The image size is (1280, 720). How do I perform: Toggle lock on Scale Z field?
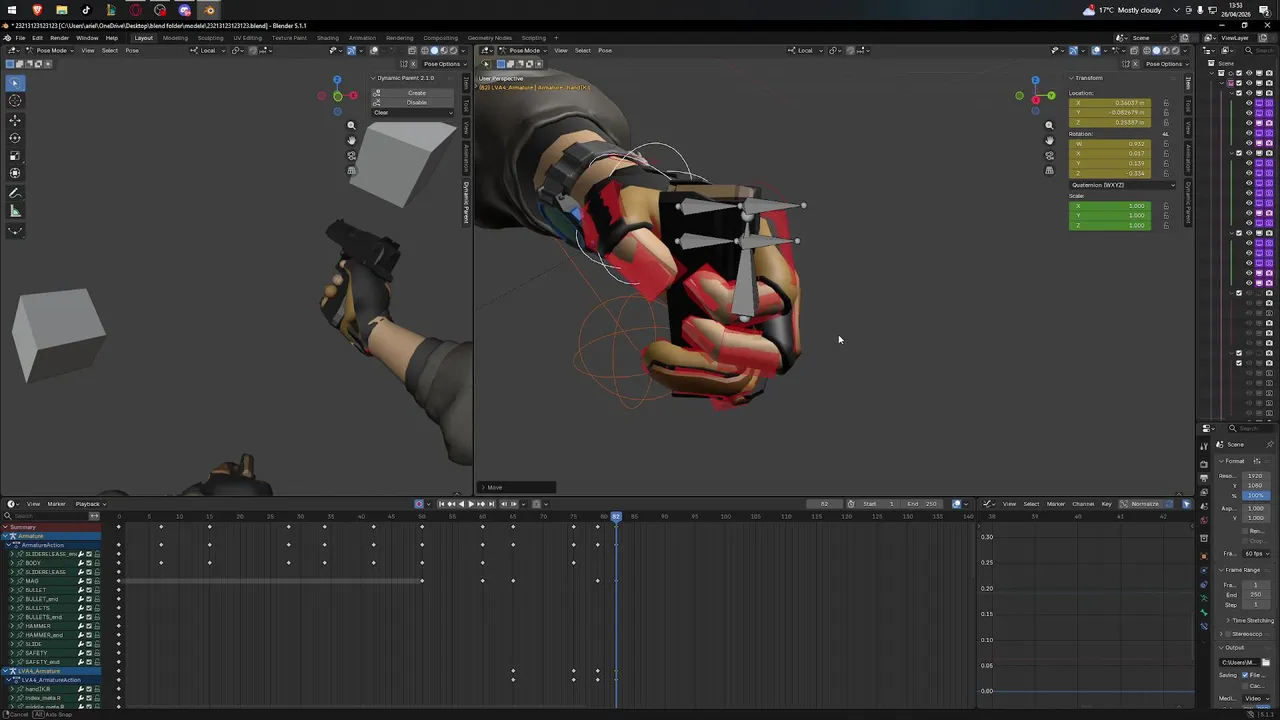1165,225
